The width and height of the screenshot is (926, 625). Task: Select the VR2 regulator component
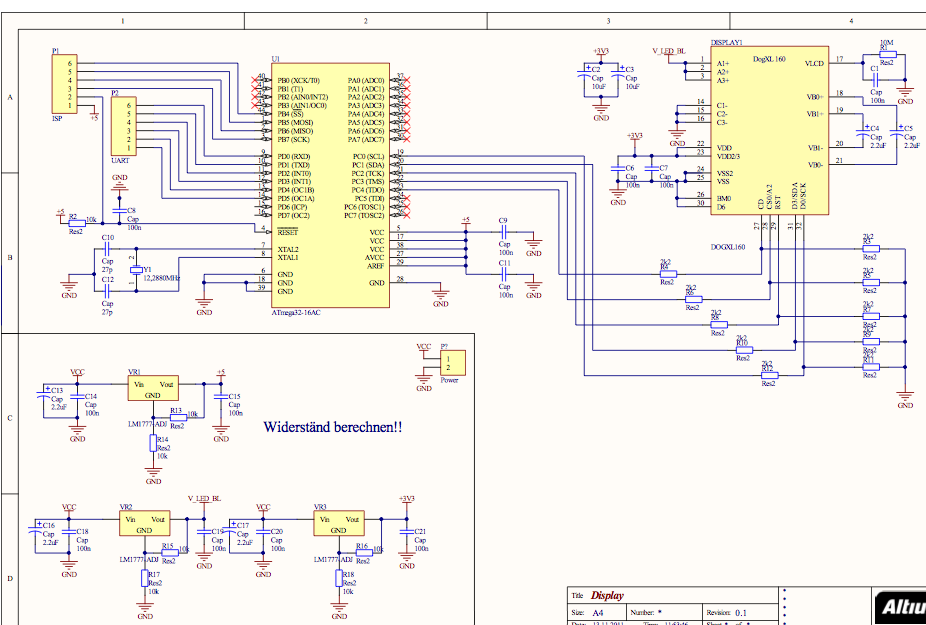(144, 523)
